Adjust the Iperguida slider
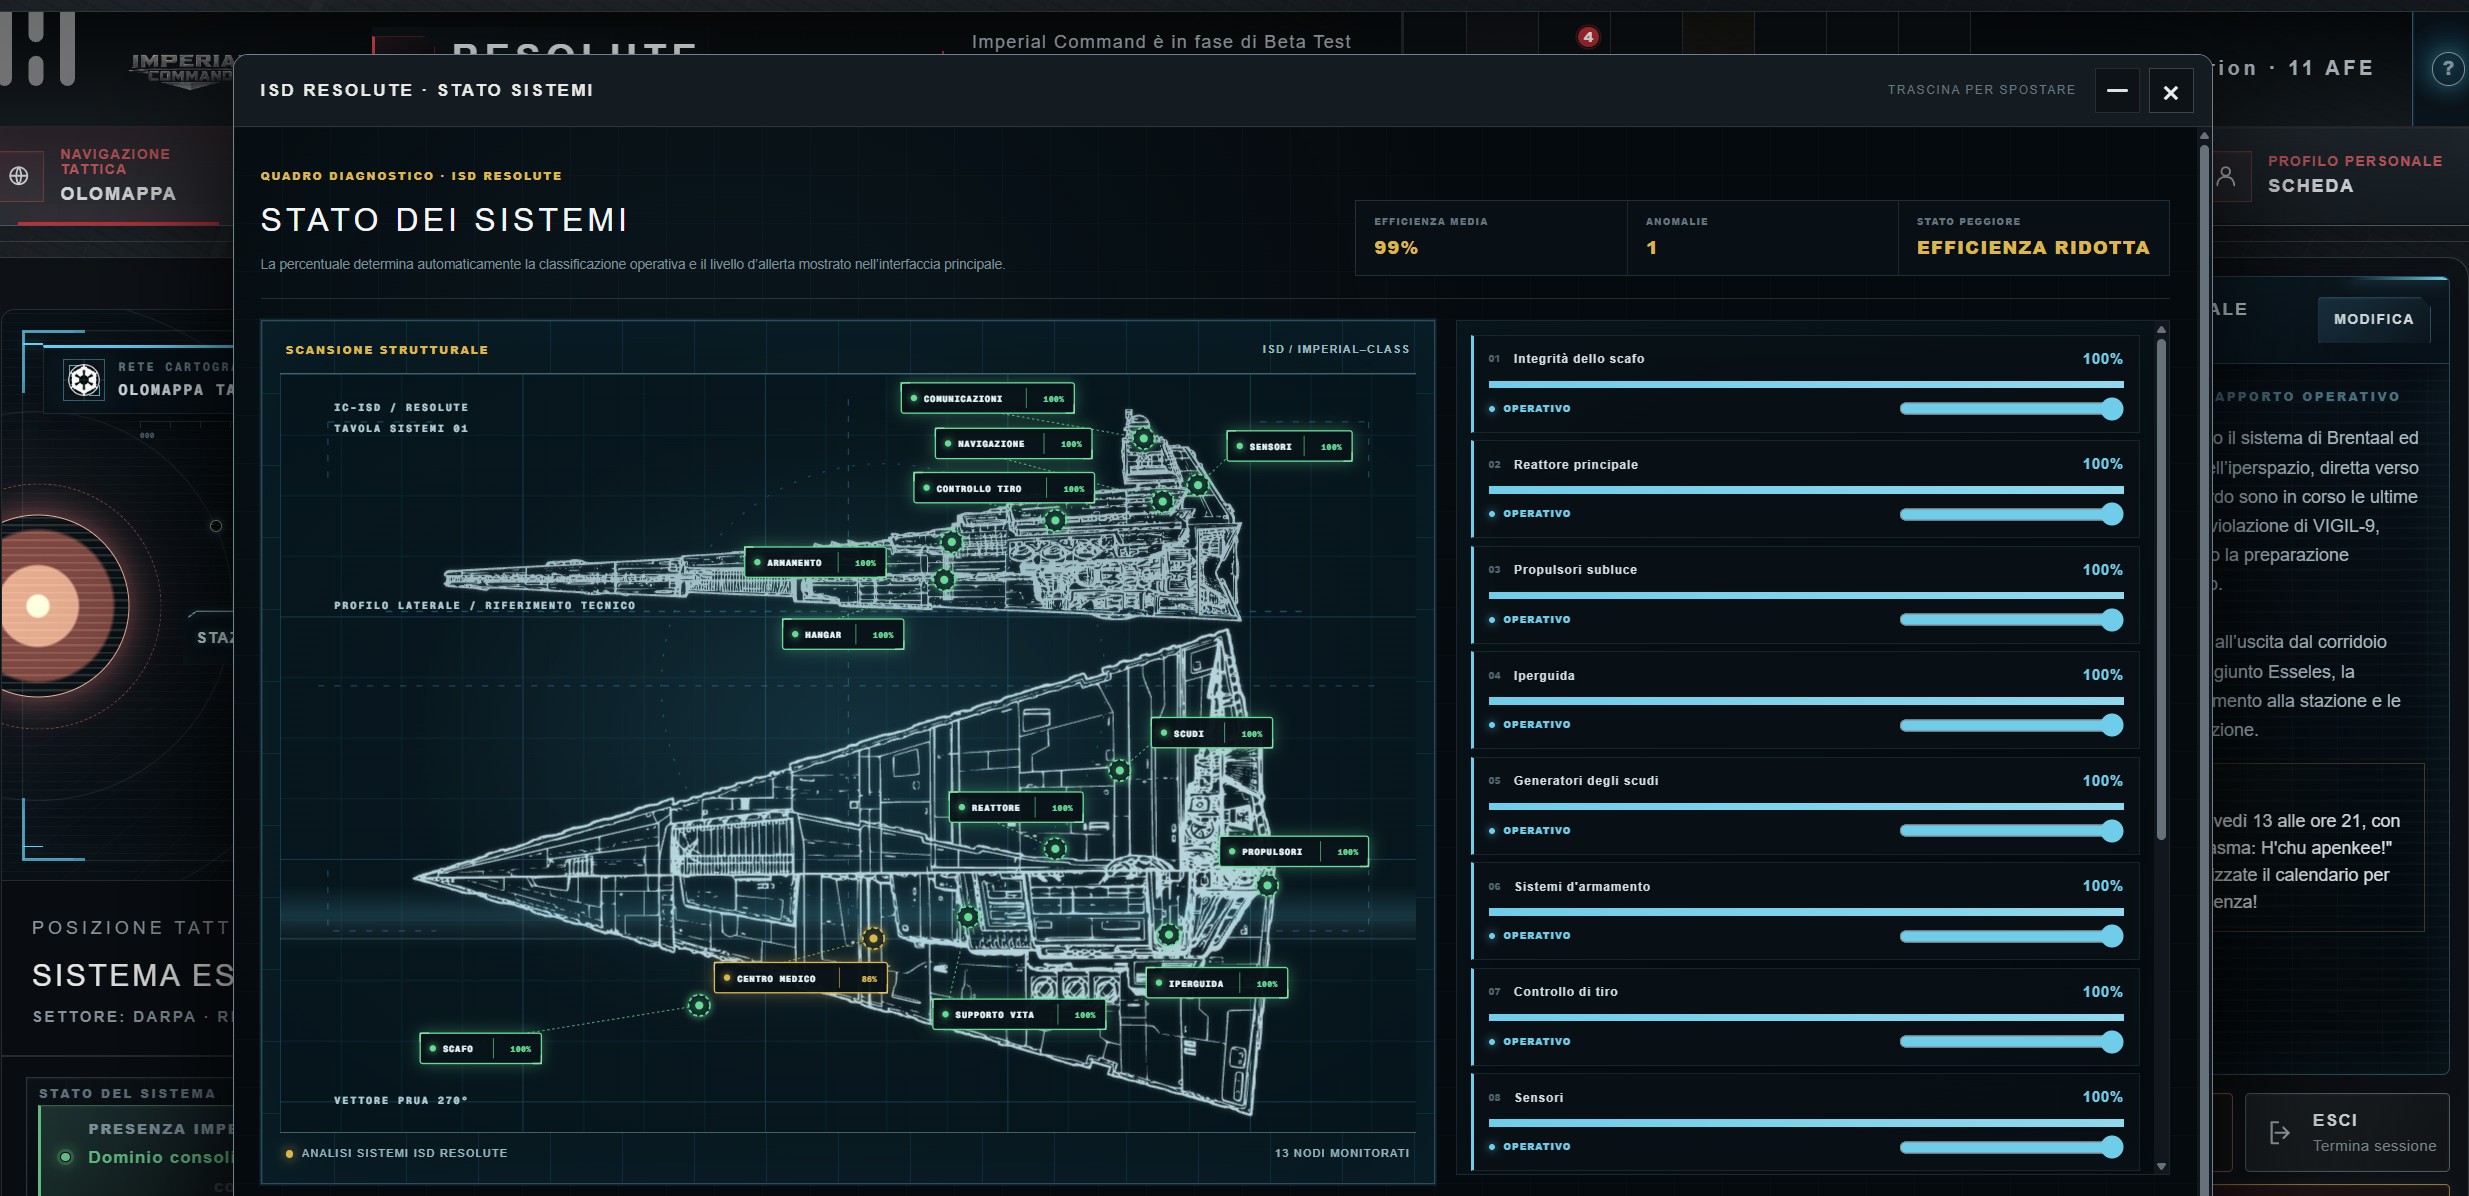This screenshot has width=2469, height=1196. coord(2011,725)
